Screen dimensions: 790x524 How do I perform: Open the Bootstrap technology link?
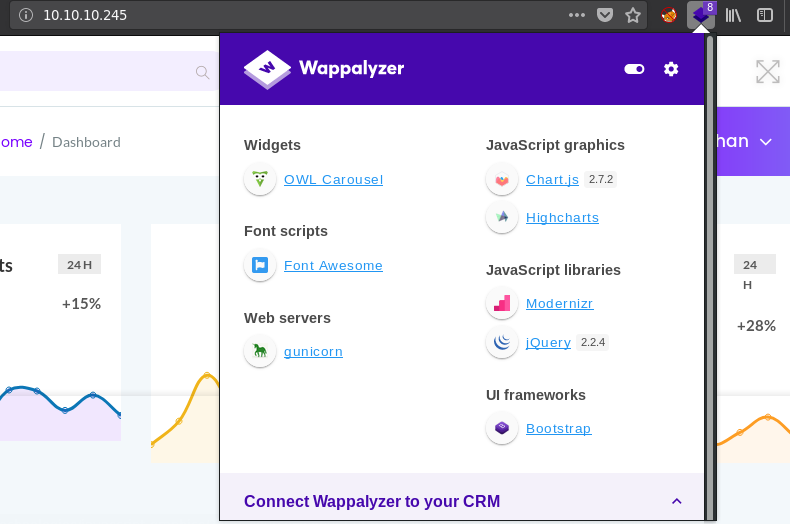point(558,429)
